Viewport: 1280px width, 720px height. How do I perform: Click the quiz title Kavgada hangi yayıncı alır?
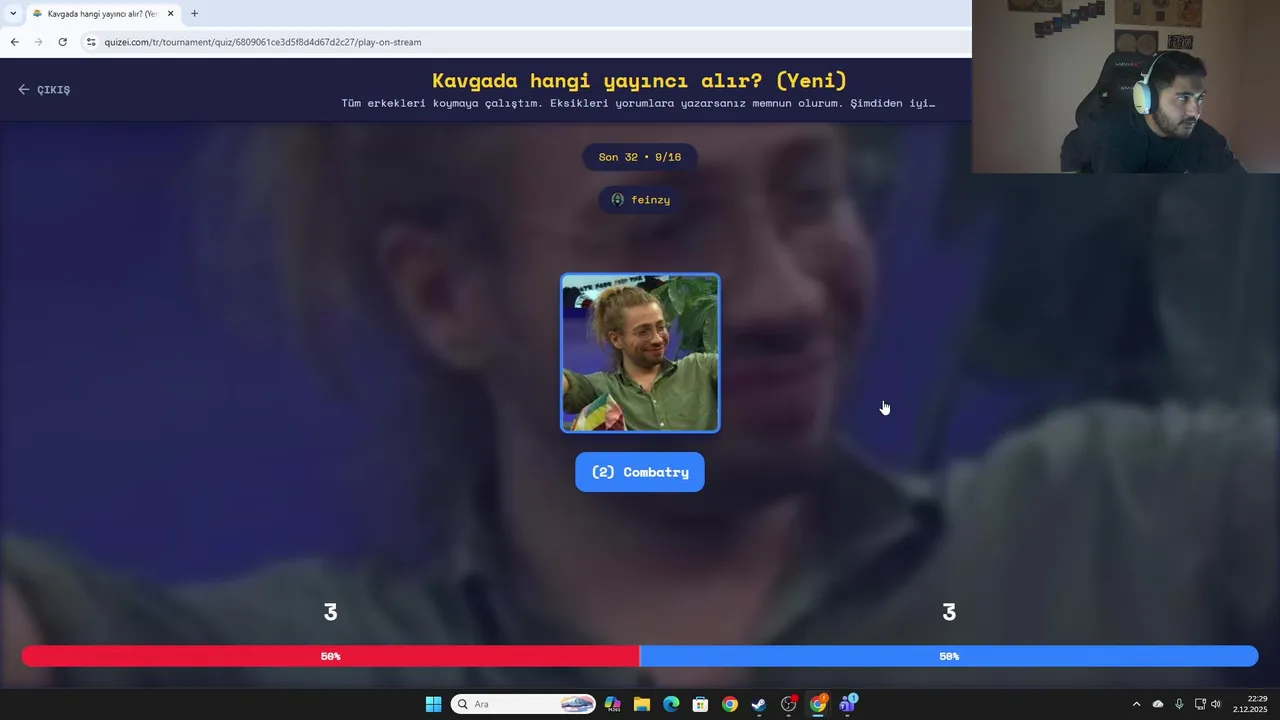(x=640, y=81)
